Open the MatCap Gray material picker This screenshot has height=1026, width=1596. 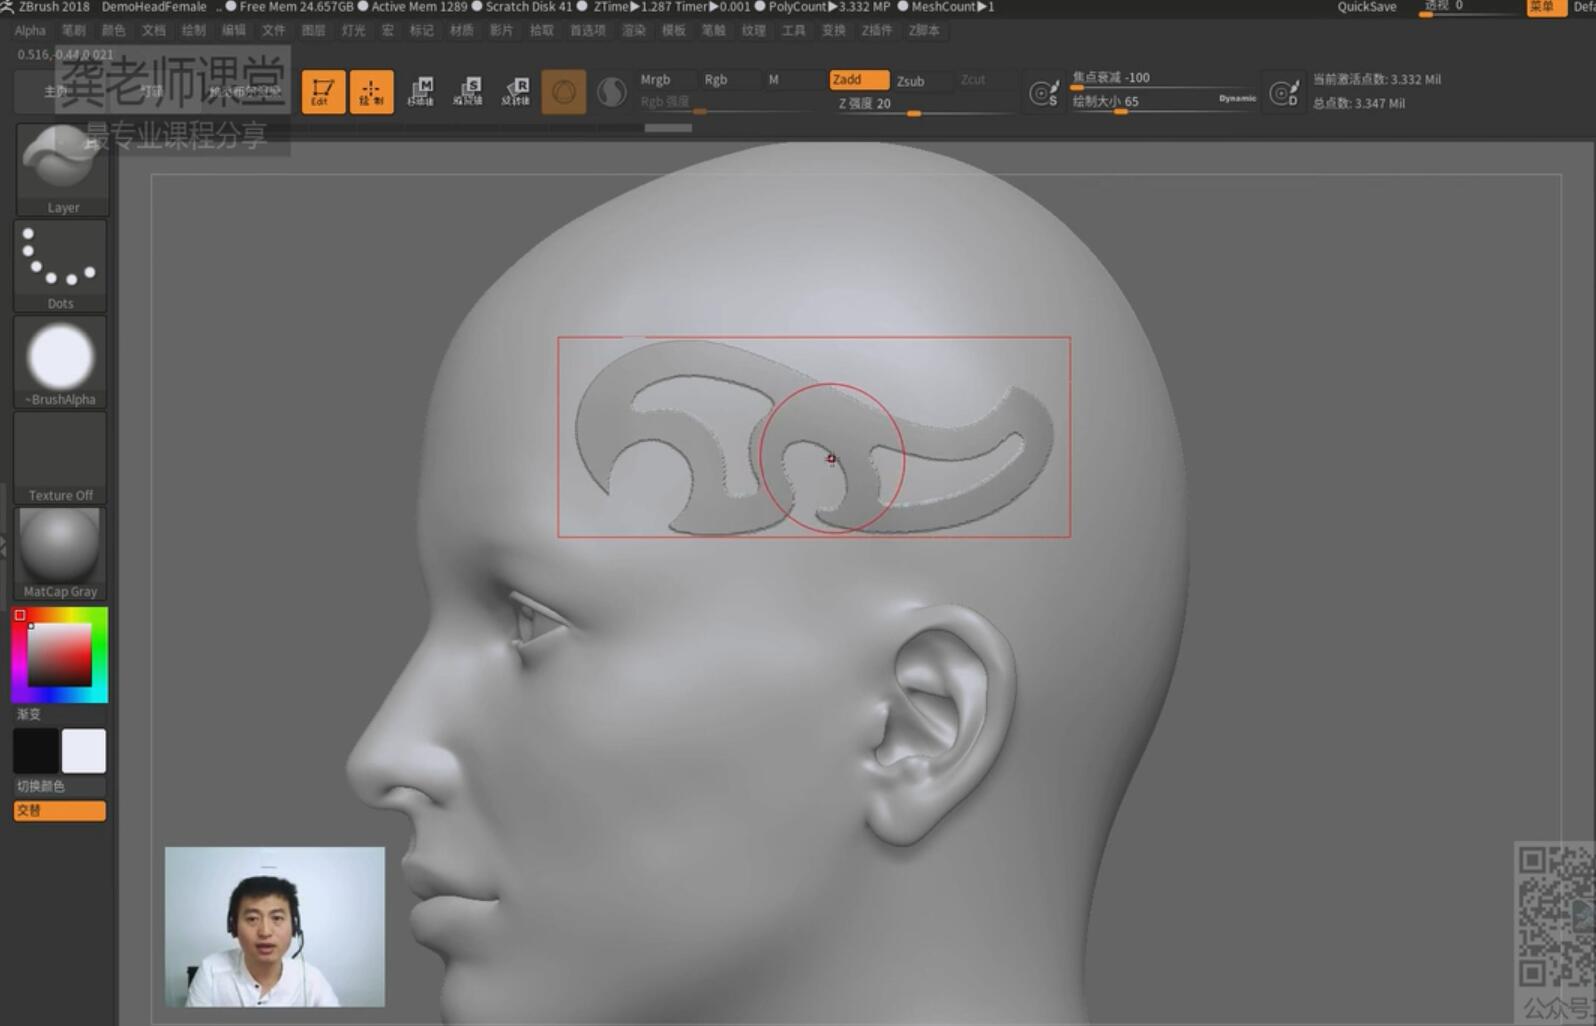[x=60, y=552]
